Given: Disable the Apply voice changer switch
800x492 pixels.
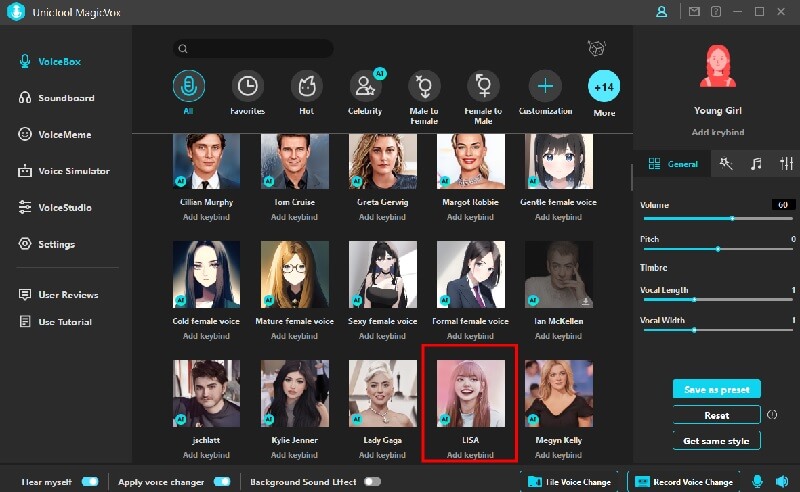Looking at the screenshot, I should pyautogui.click(x=222, y=481).
